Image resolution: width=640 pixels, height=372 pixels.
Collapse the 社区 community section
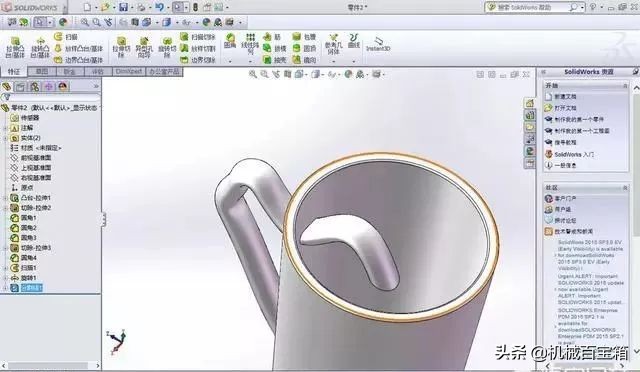coord(624,188)
